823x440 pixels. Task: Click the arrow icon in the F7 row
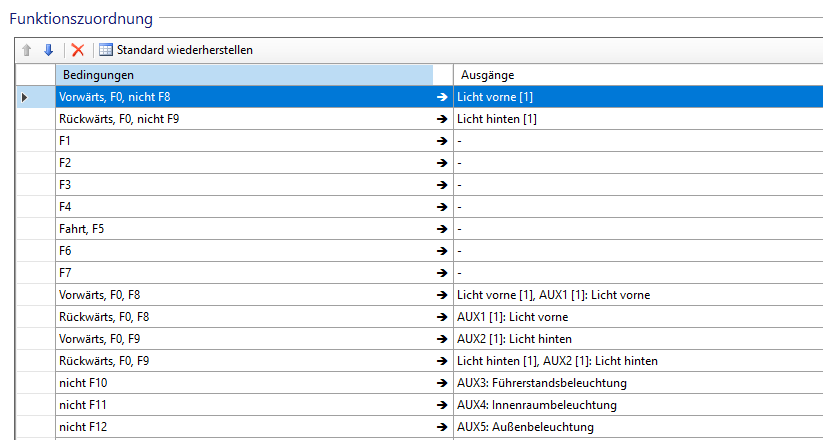click(x=442, y=273)
